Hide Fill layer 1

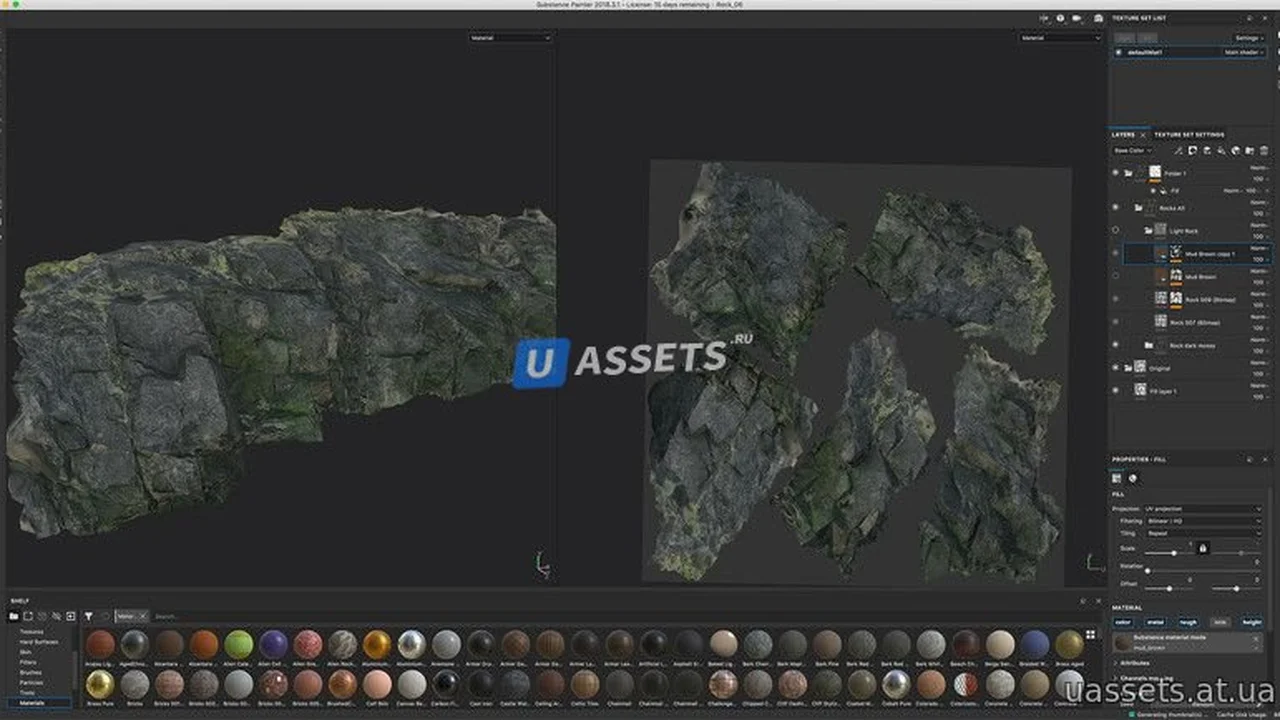pyautogui.click(x=1115, y=390)
